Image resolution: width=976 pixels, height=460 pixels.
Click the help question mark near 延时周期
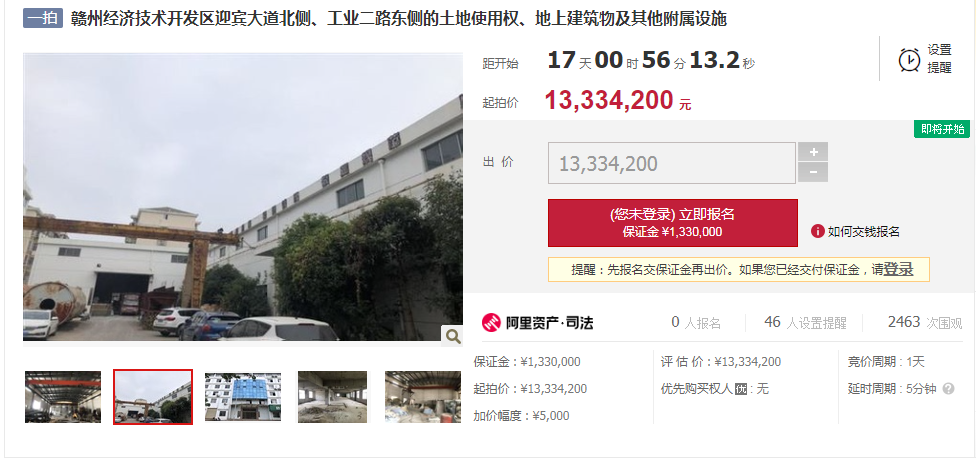pyautogui.click(x=948, y=389)
